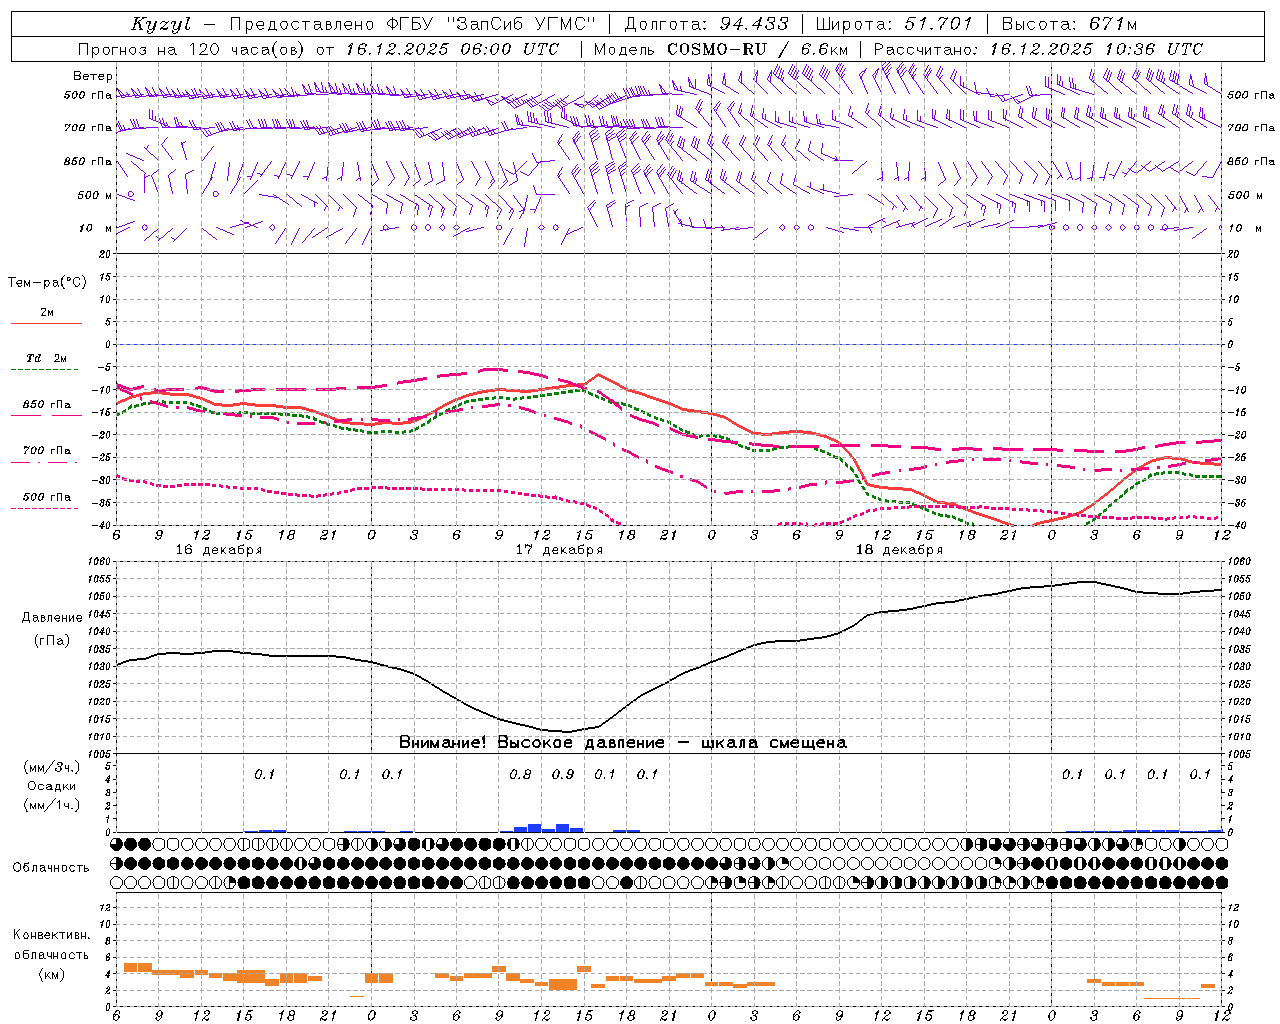This screenshot has height=1024, width=1280.
Task: Click the "Тем-ра(°C)" temperature panel label
Action: 47,283
